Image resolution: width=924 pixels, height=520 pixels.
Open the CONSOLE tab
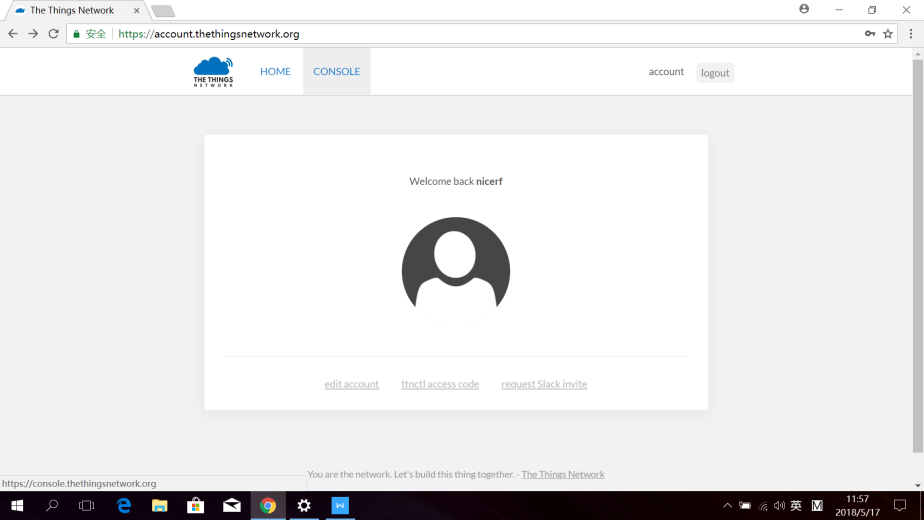(336, 72)
